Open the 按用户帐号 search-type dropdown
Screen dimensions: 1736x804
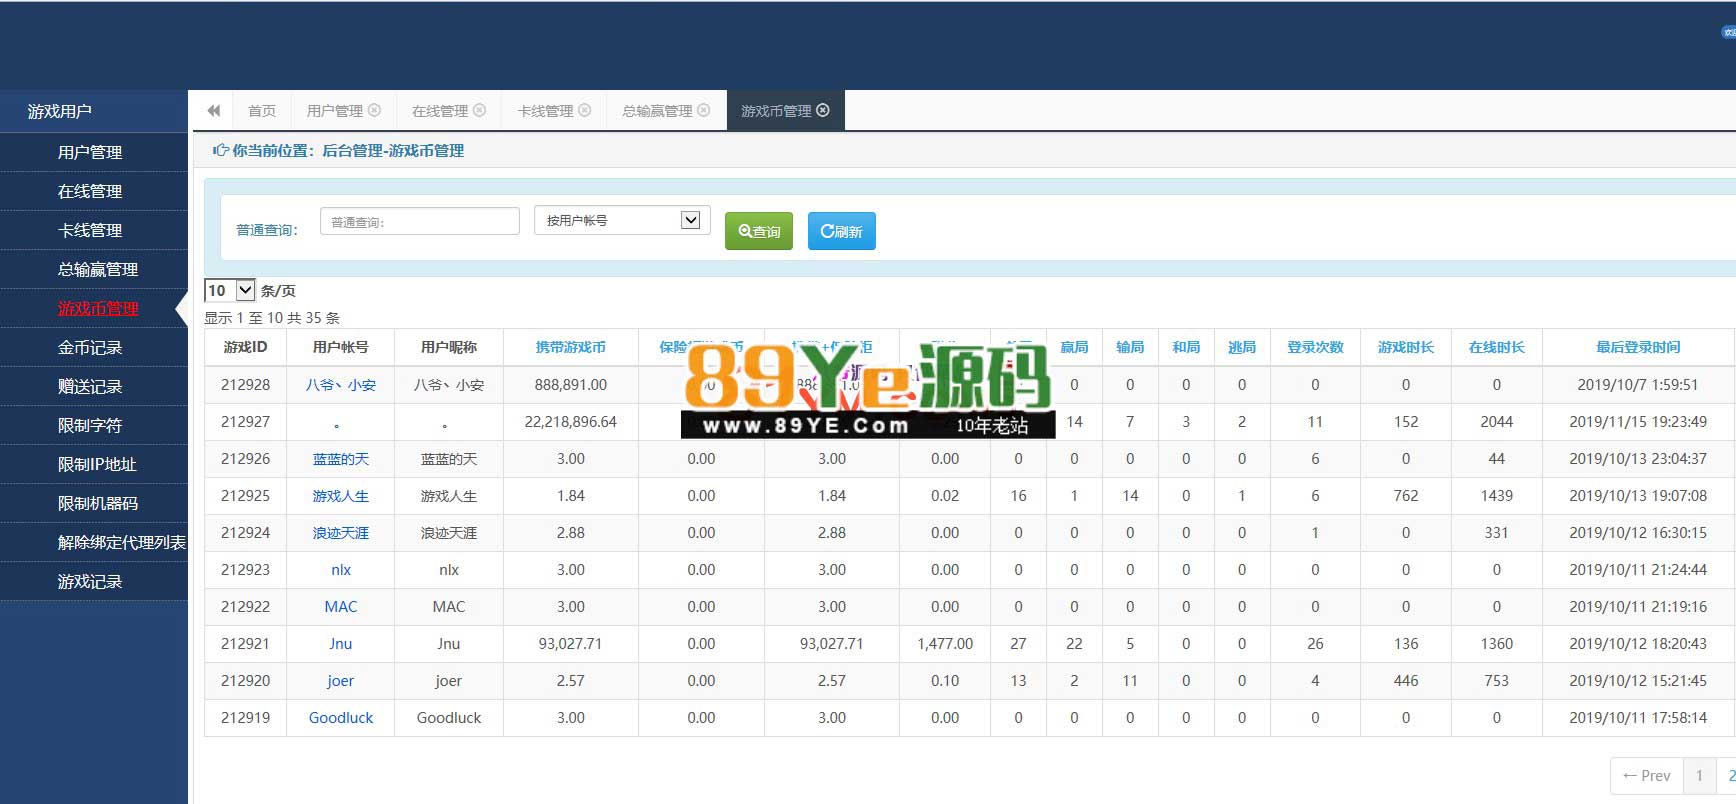(622, 220)
